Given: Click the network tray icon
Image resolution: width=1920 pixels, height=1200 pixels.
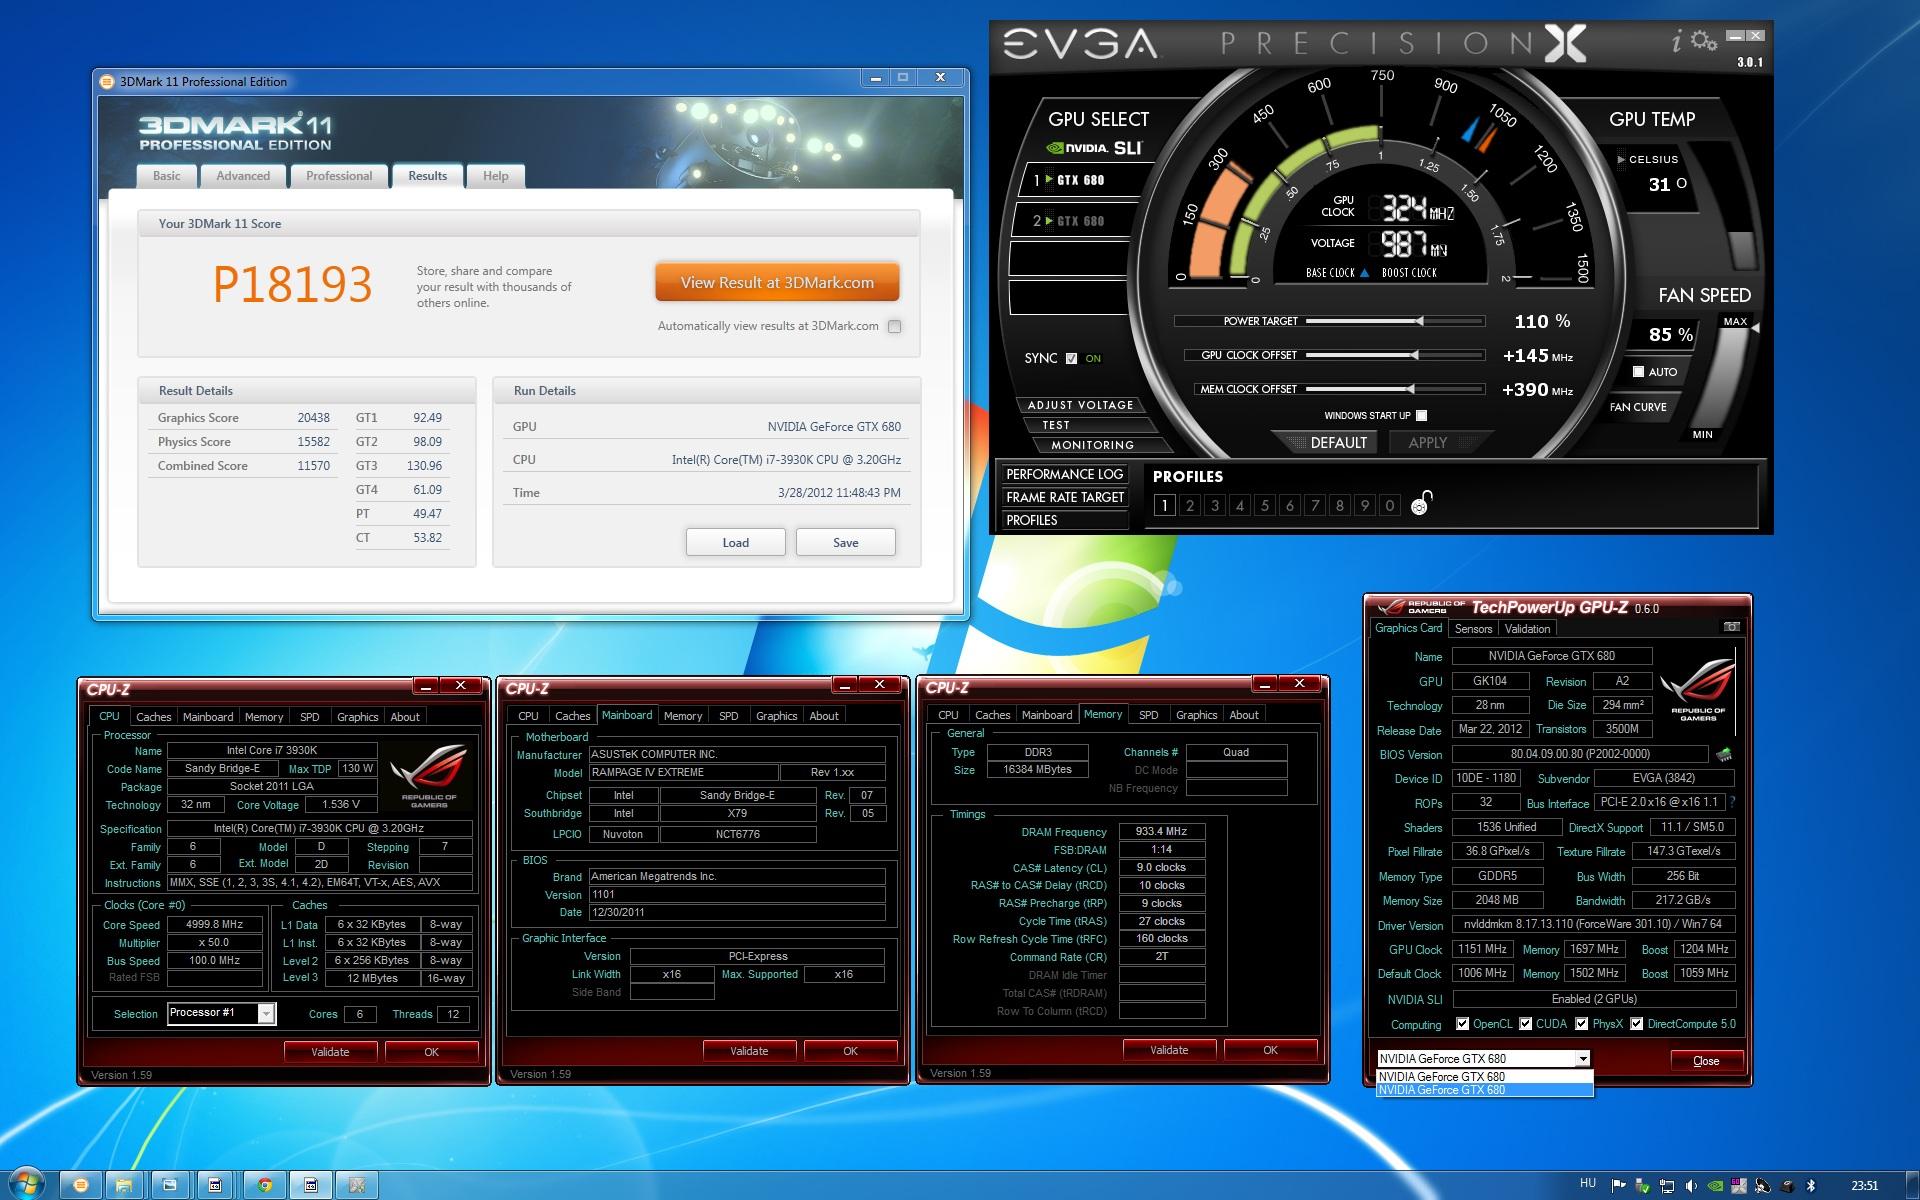Looking at the screenshot, I should pos(1667,1186).
